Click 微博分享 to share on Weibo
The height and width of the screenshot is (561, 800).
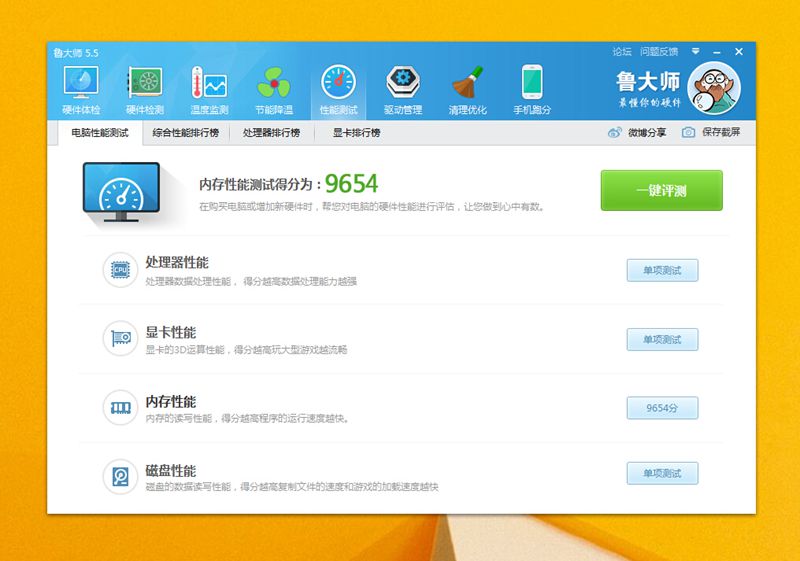[x=637, y=132]
